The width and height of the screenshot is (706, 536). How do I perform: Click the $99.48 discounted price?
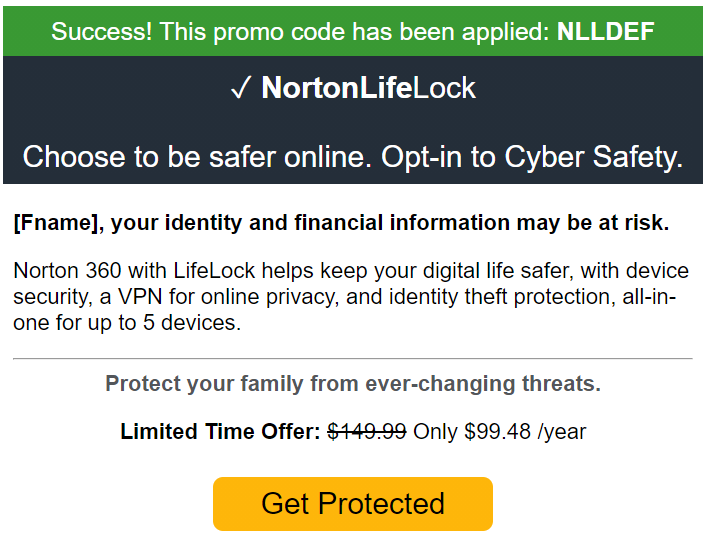coord(496,432)
